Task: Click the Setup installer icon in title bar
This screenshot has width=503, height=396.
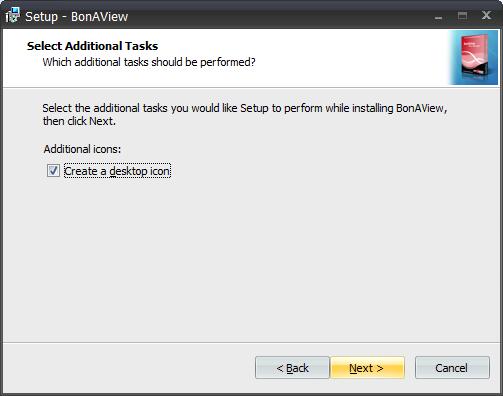Action: click(13, 15)
